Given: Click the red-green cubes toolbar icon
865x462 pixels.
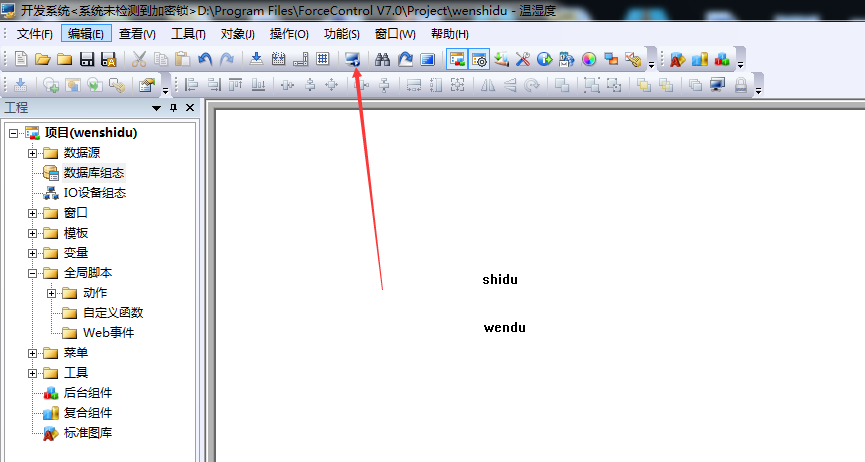Looking at the screenshot, I should [x=722, y=59].
